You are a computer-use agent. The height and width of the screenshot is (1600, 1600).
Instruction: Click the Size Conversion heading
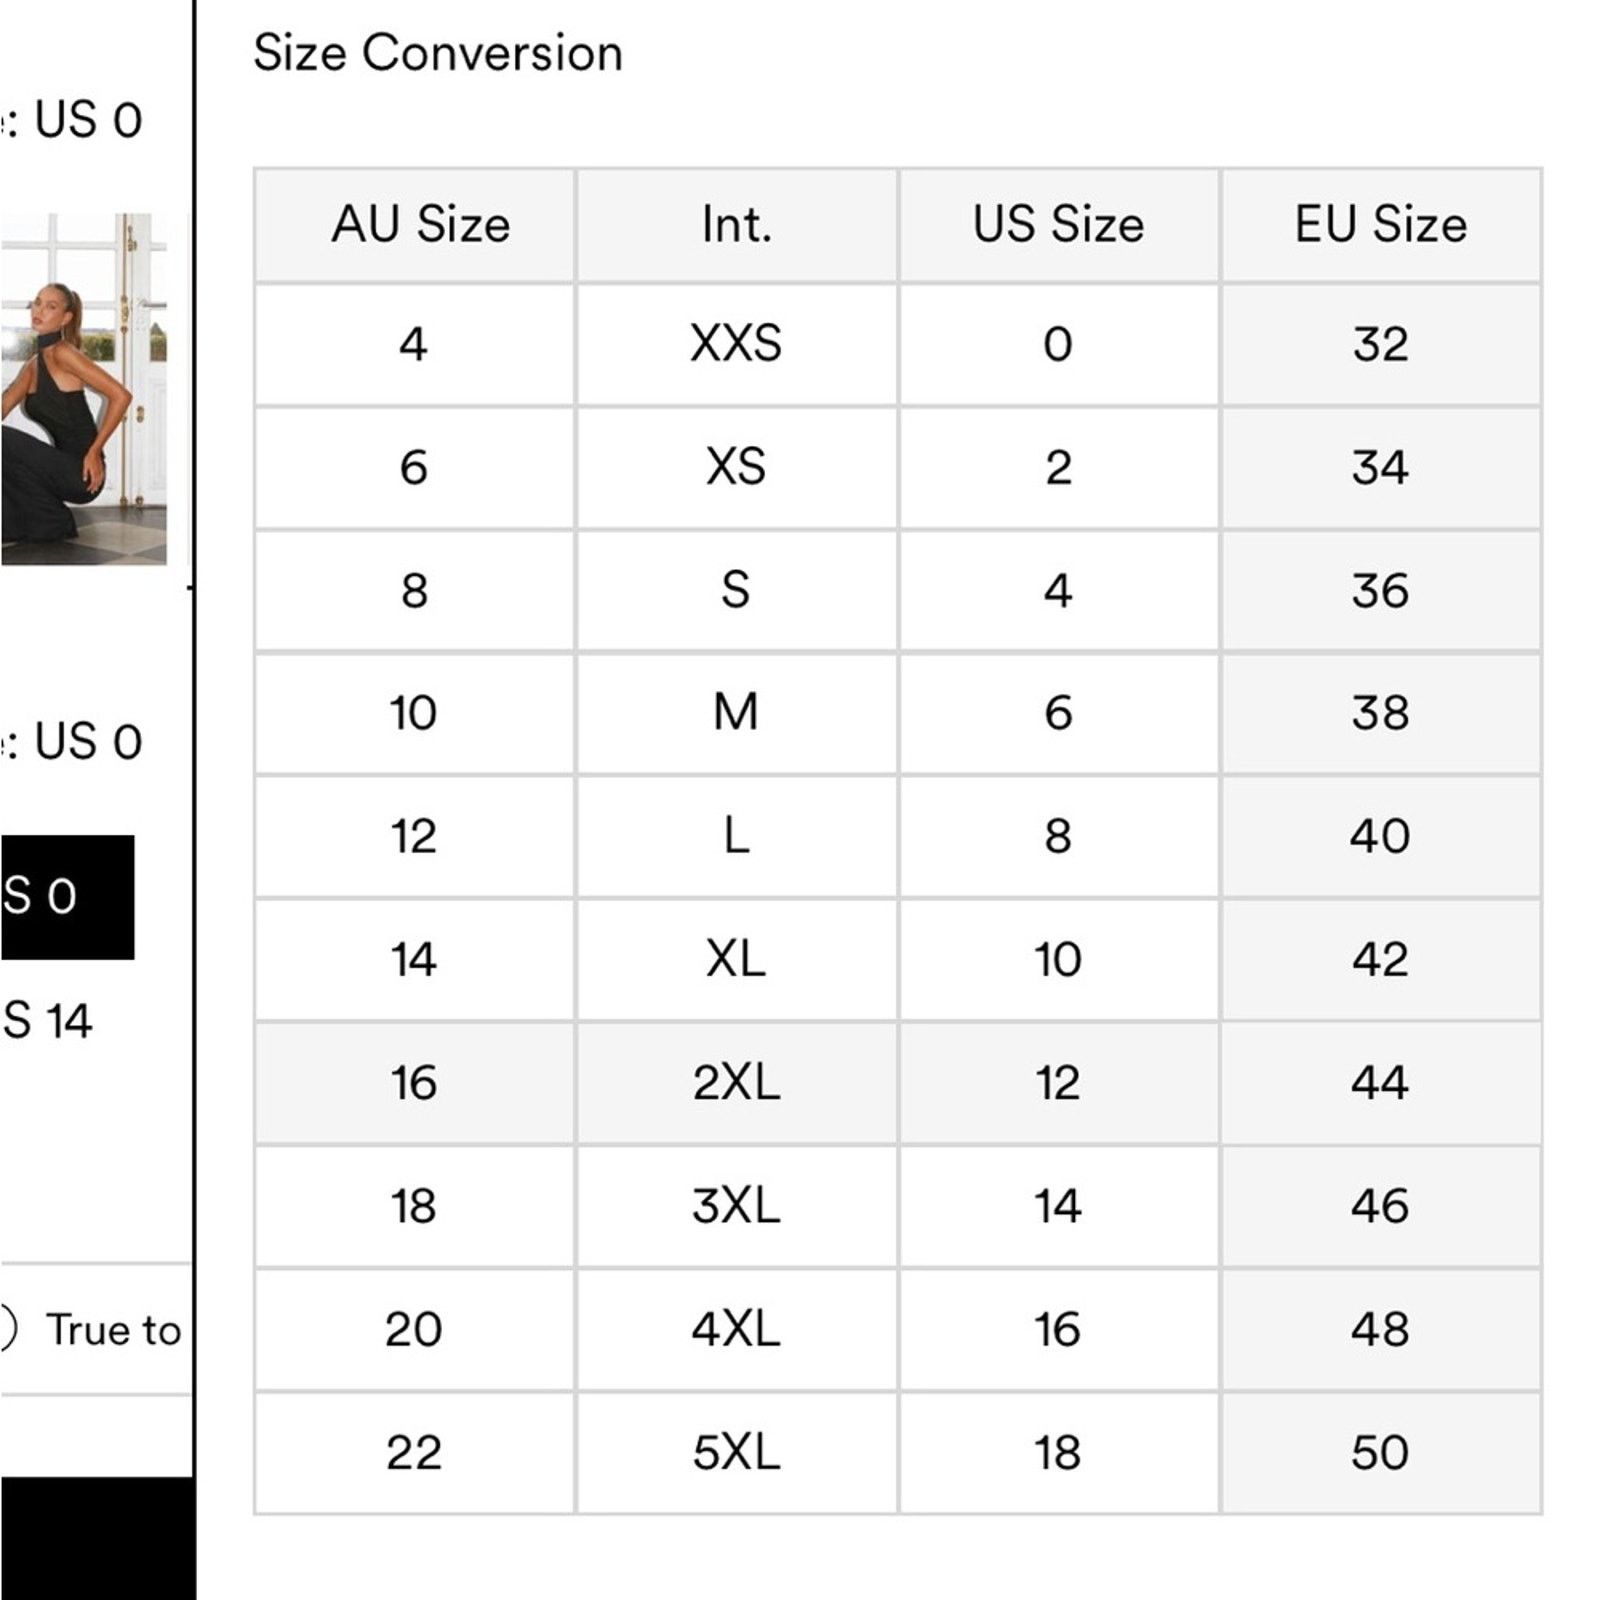(x=438, y=53)
